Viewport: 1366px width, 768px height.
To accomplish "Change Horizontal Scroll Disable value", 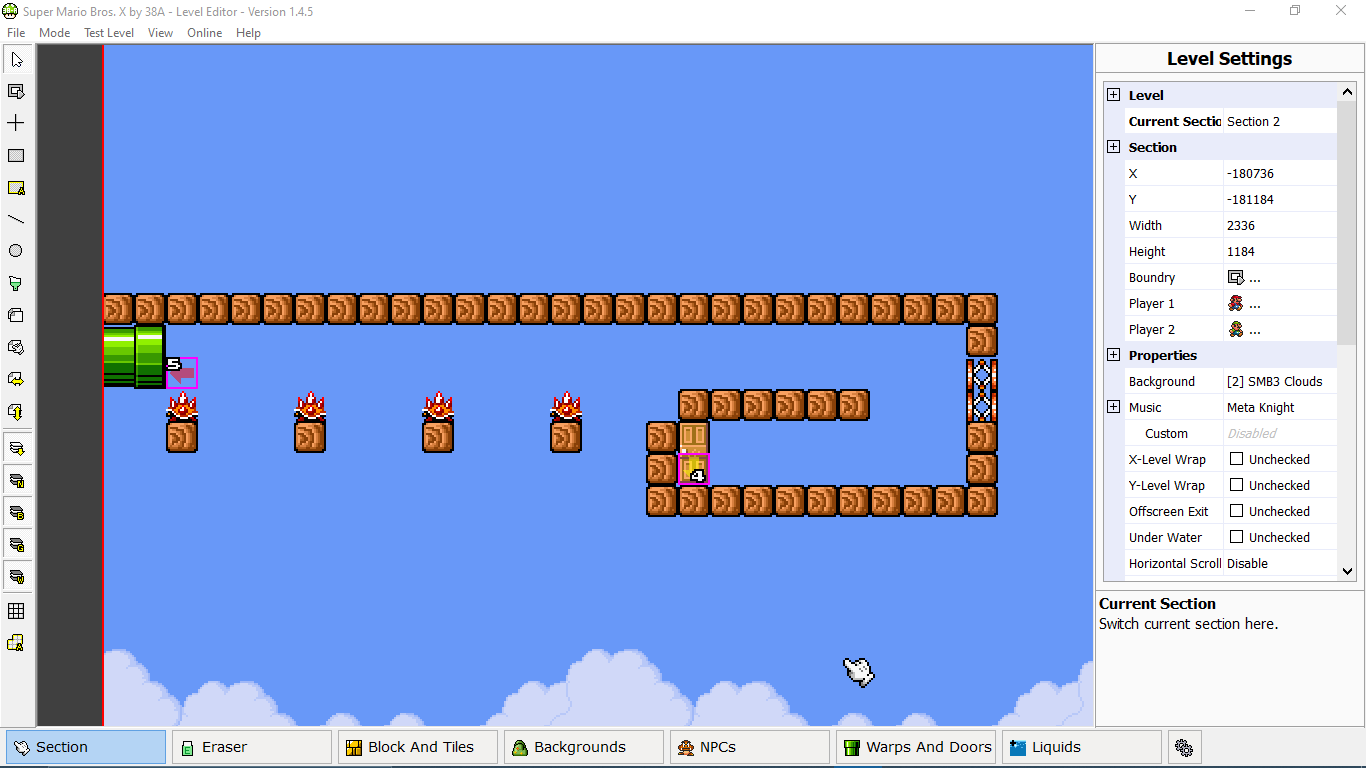I will 1280,563.
